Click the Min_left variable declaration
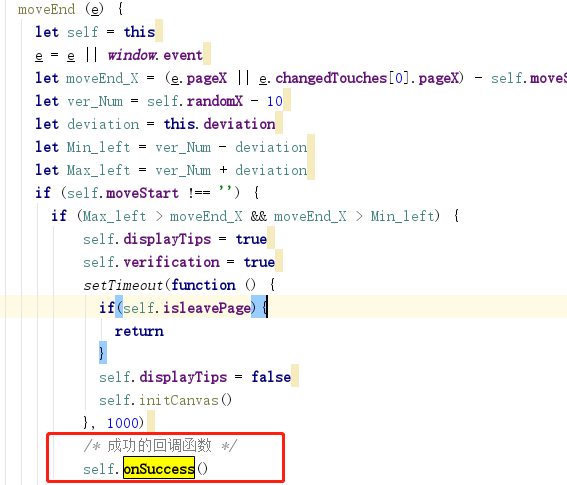Screen dimensions: 567x485 pos(98,147)
